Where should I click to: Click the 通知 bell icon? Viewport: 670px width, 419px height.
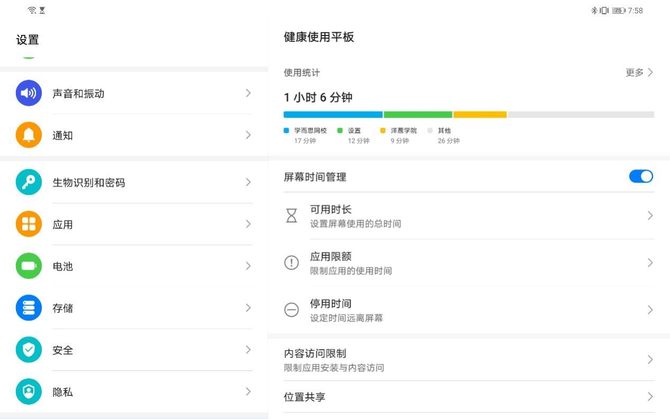click(x=29, y=135)
